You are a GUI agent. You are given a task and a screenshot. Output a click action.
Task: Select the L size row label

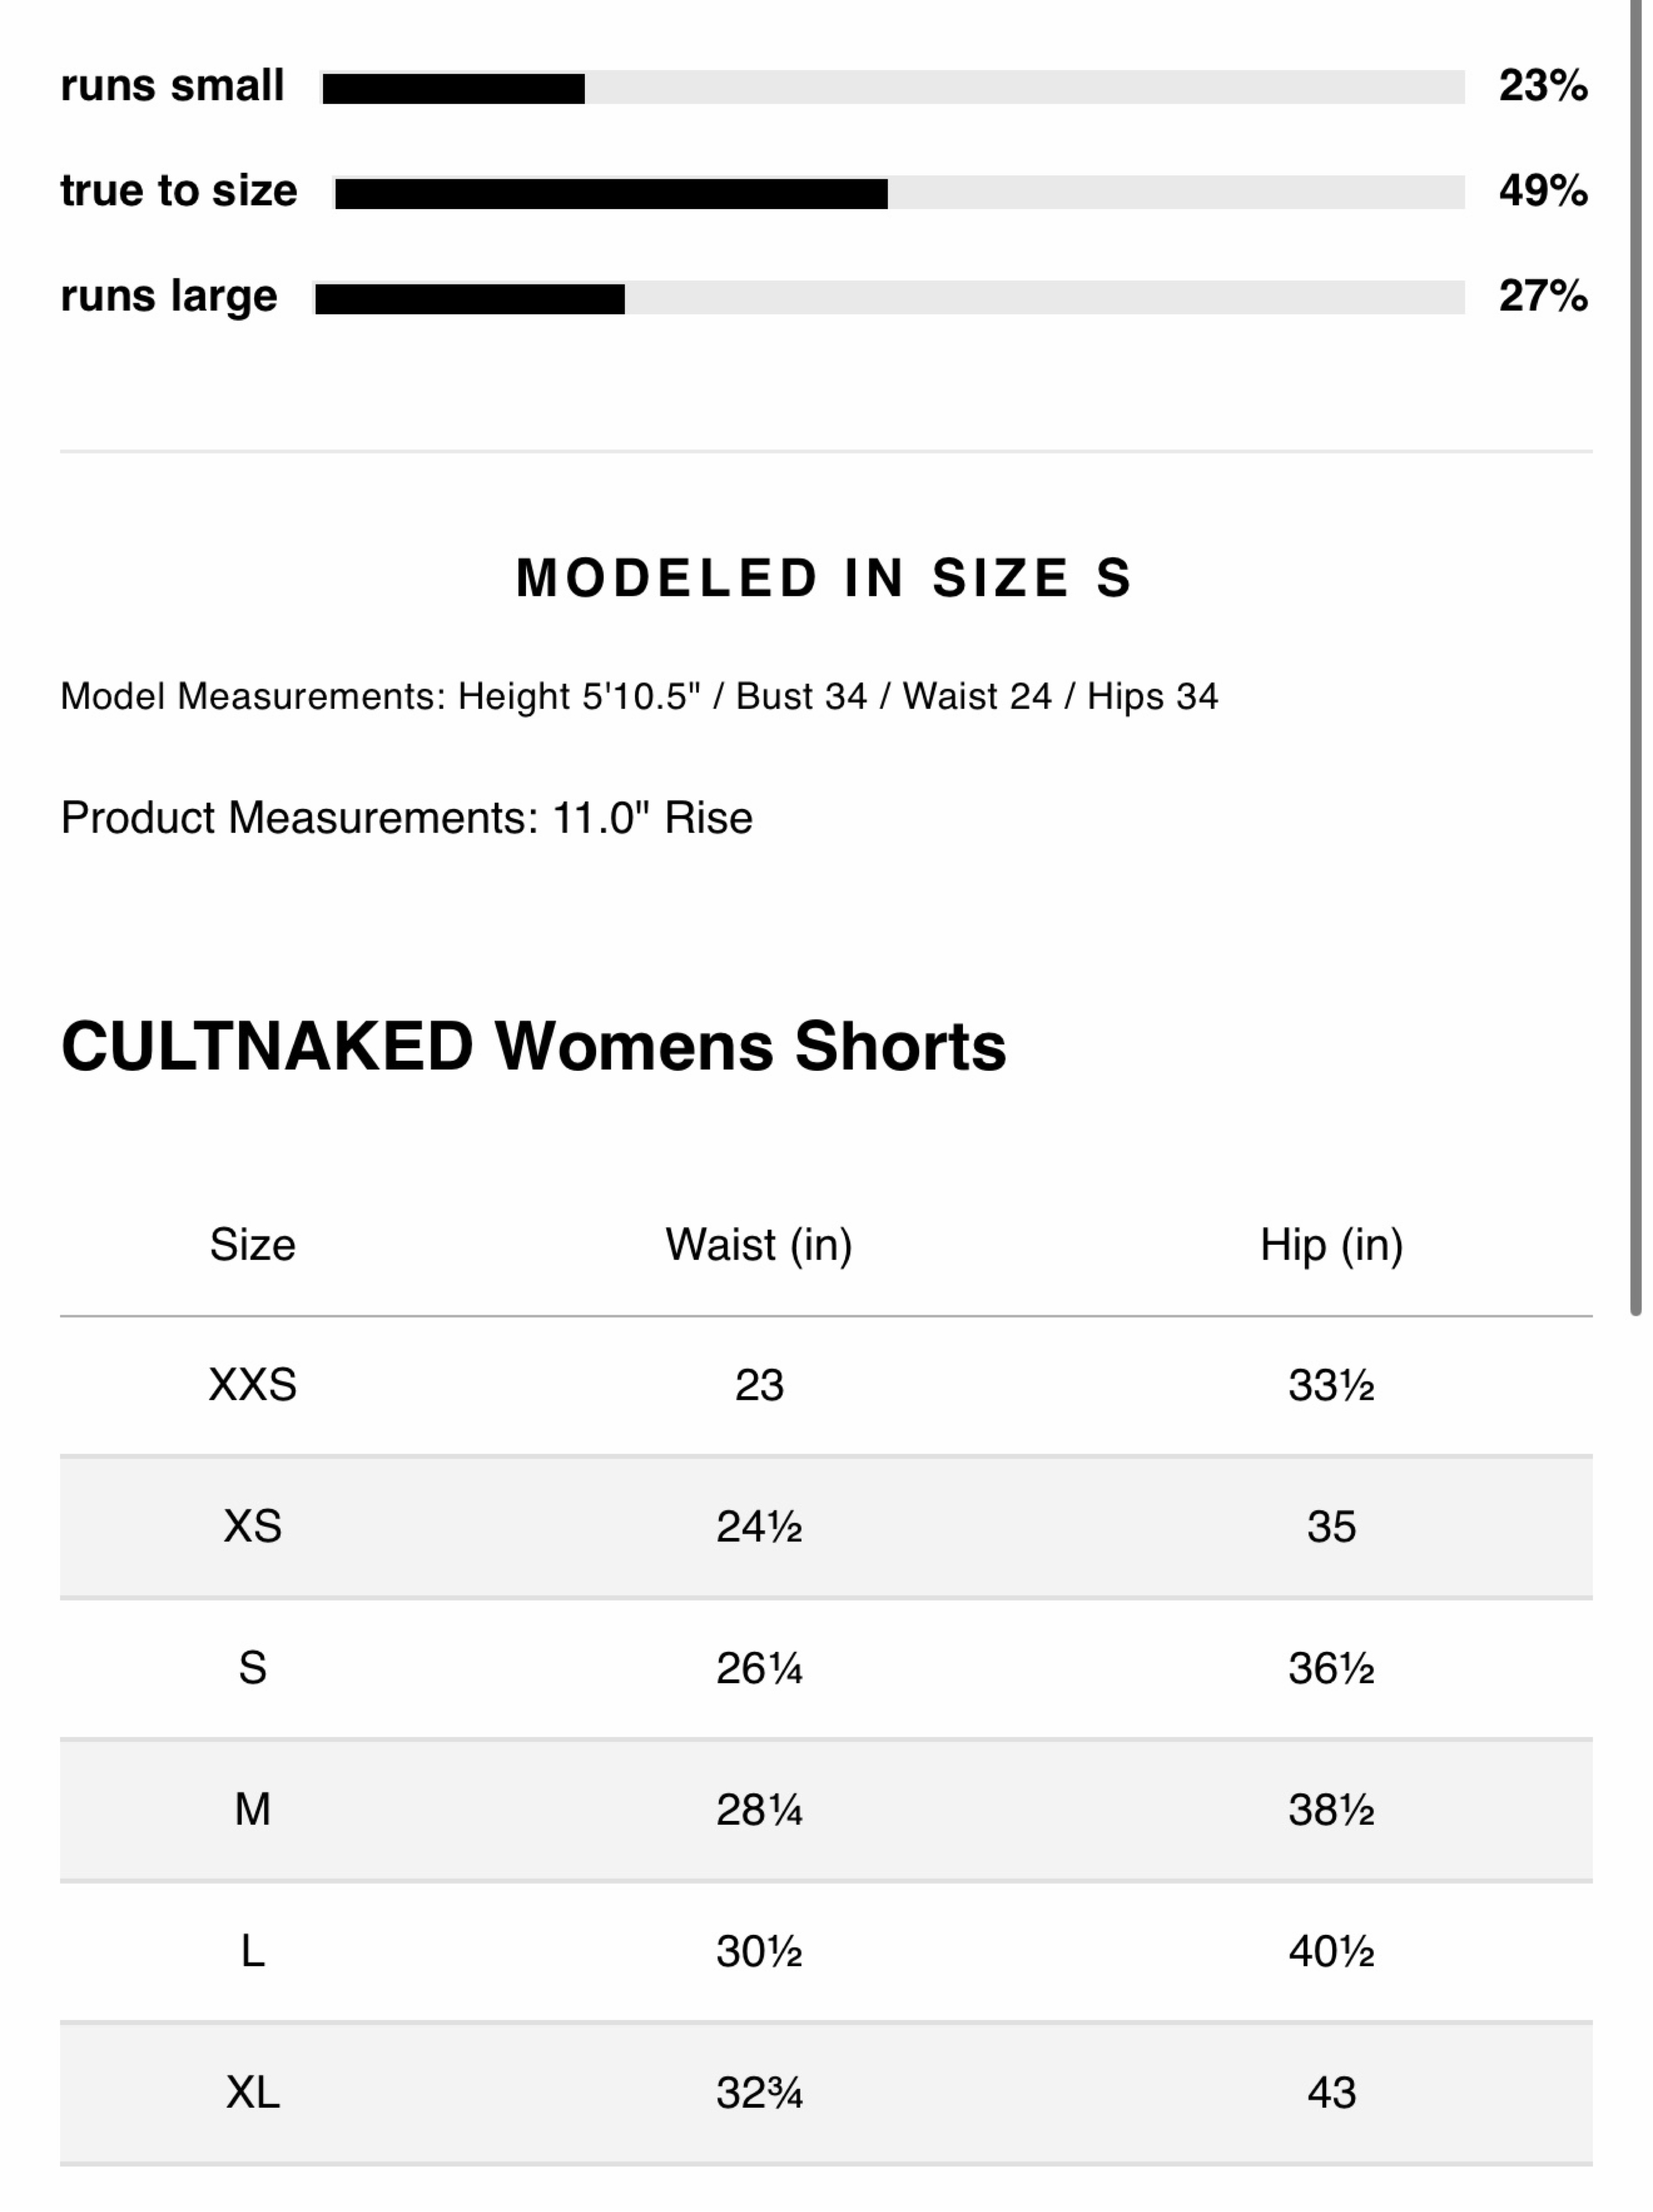tap(252, 1951)
